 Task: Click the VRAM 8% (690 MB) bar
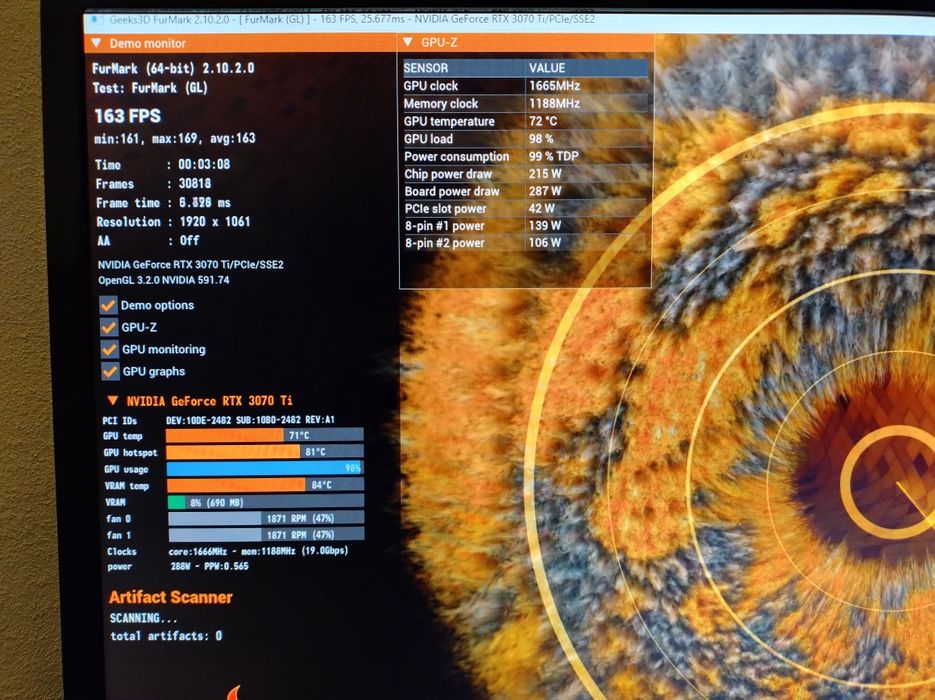click(x=265, y=502)
